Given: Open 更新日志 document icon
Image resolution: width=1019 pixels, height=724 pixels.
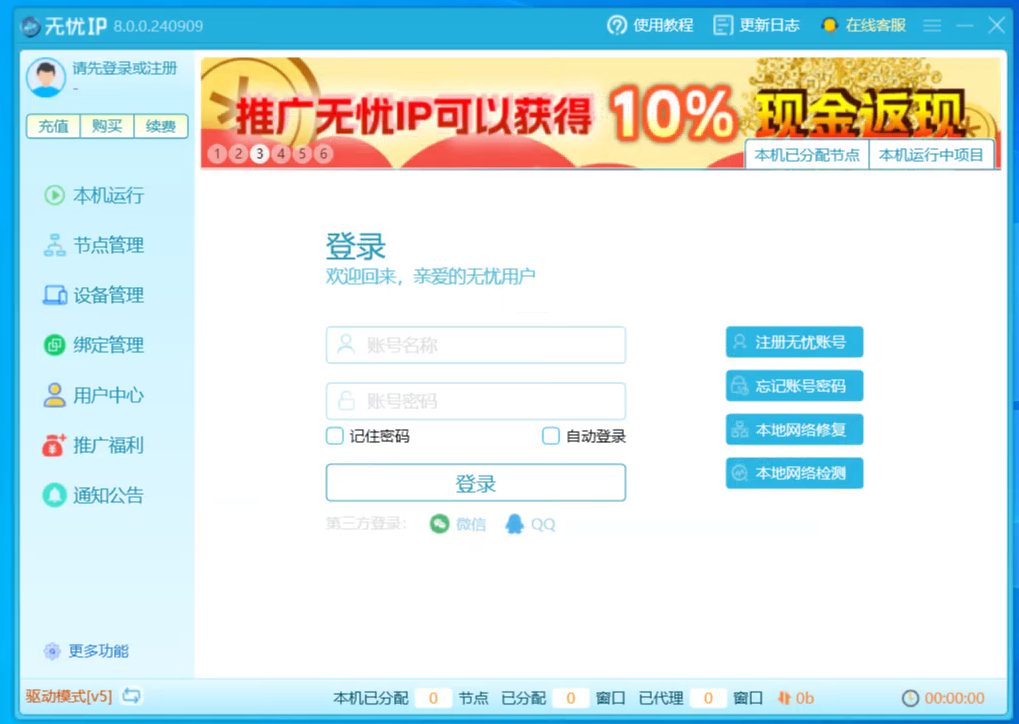Looking at the screenshot, I should point(723,25).
